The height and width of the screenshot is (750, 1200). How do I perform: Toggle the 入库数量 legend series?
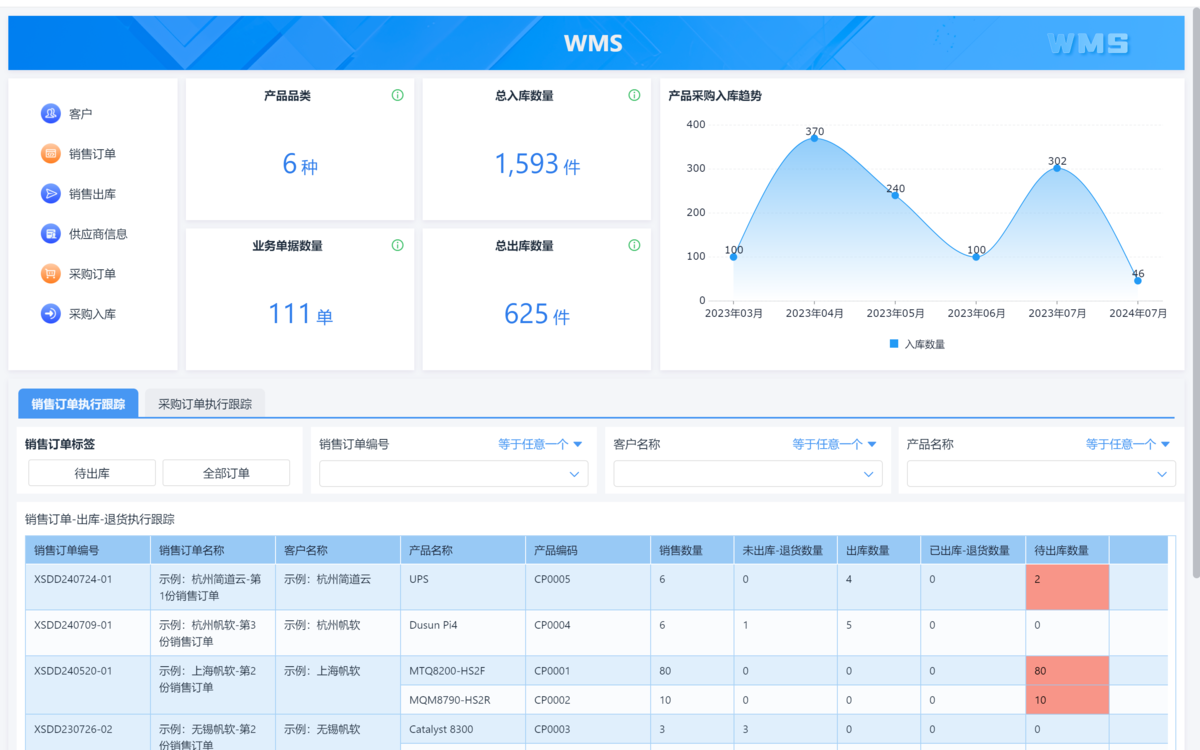pos(916,344)
